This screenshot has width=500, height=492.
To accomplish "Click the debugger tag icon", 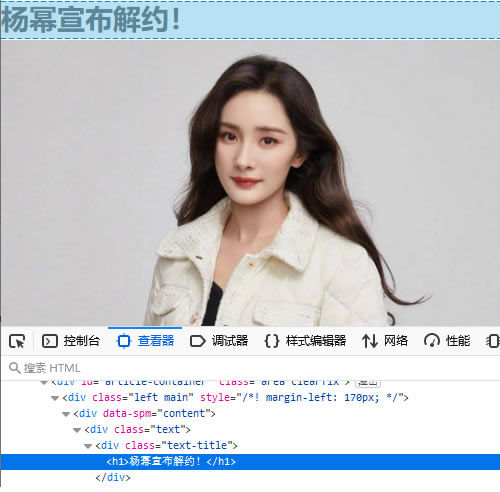I will tap(198, 341).
